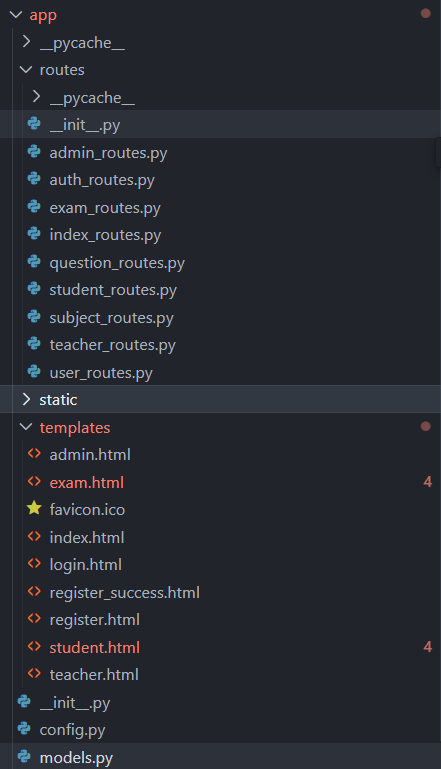
Task: Click the modified dot indicator on templates folder
Action: (x=425, y=426)
